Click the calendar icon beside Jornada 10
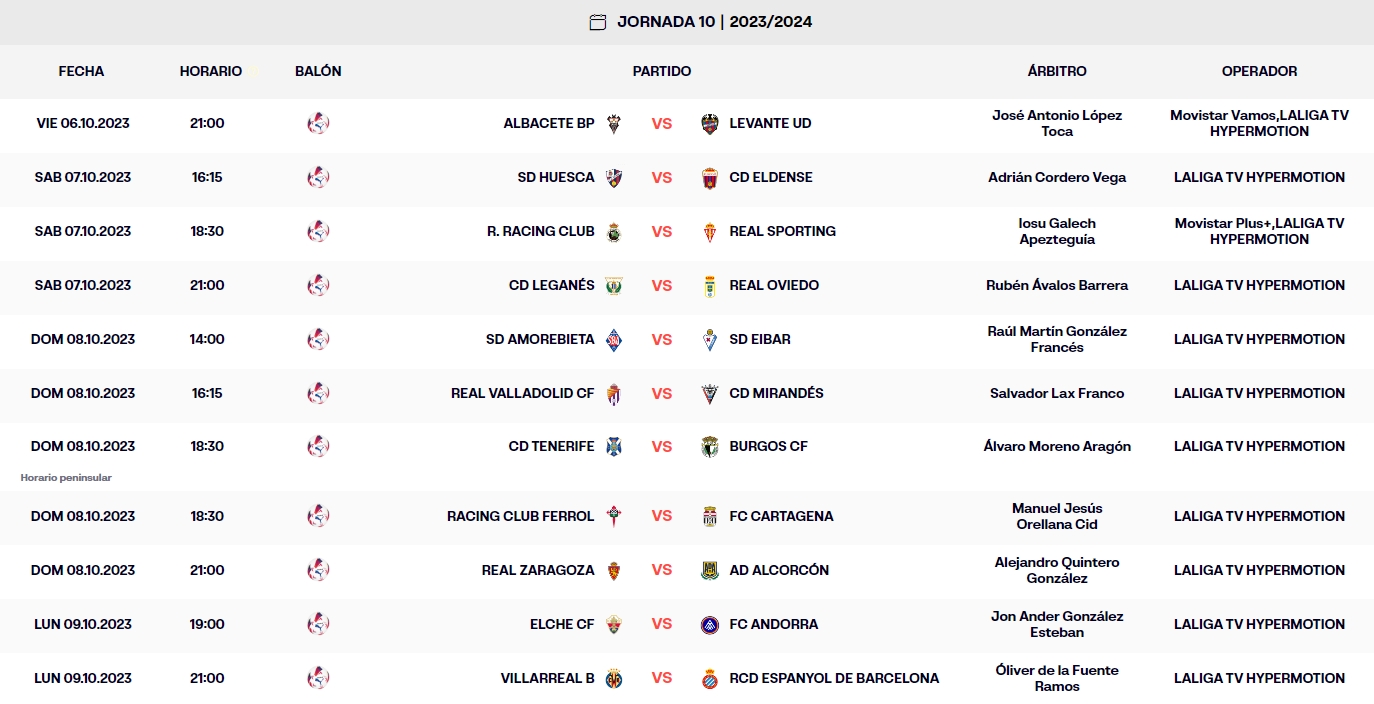The image size is (1374, 704). [597, 21]
